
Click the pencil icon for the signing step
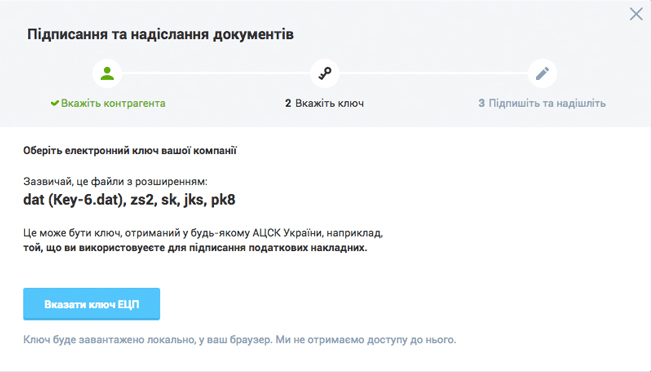[542, 73]
